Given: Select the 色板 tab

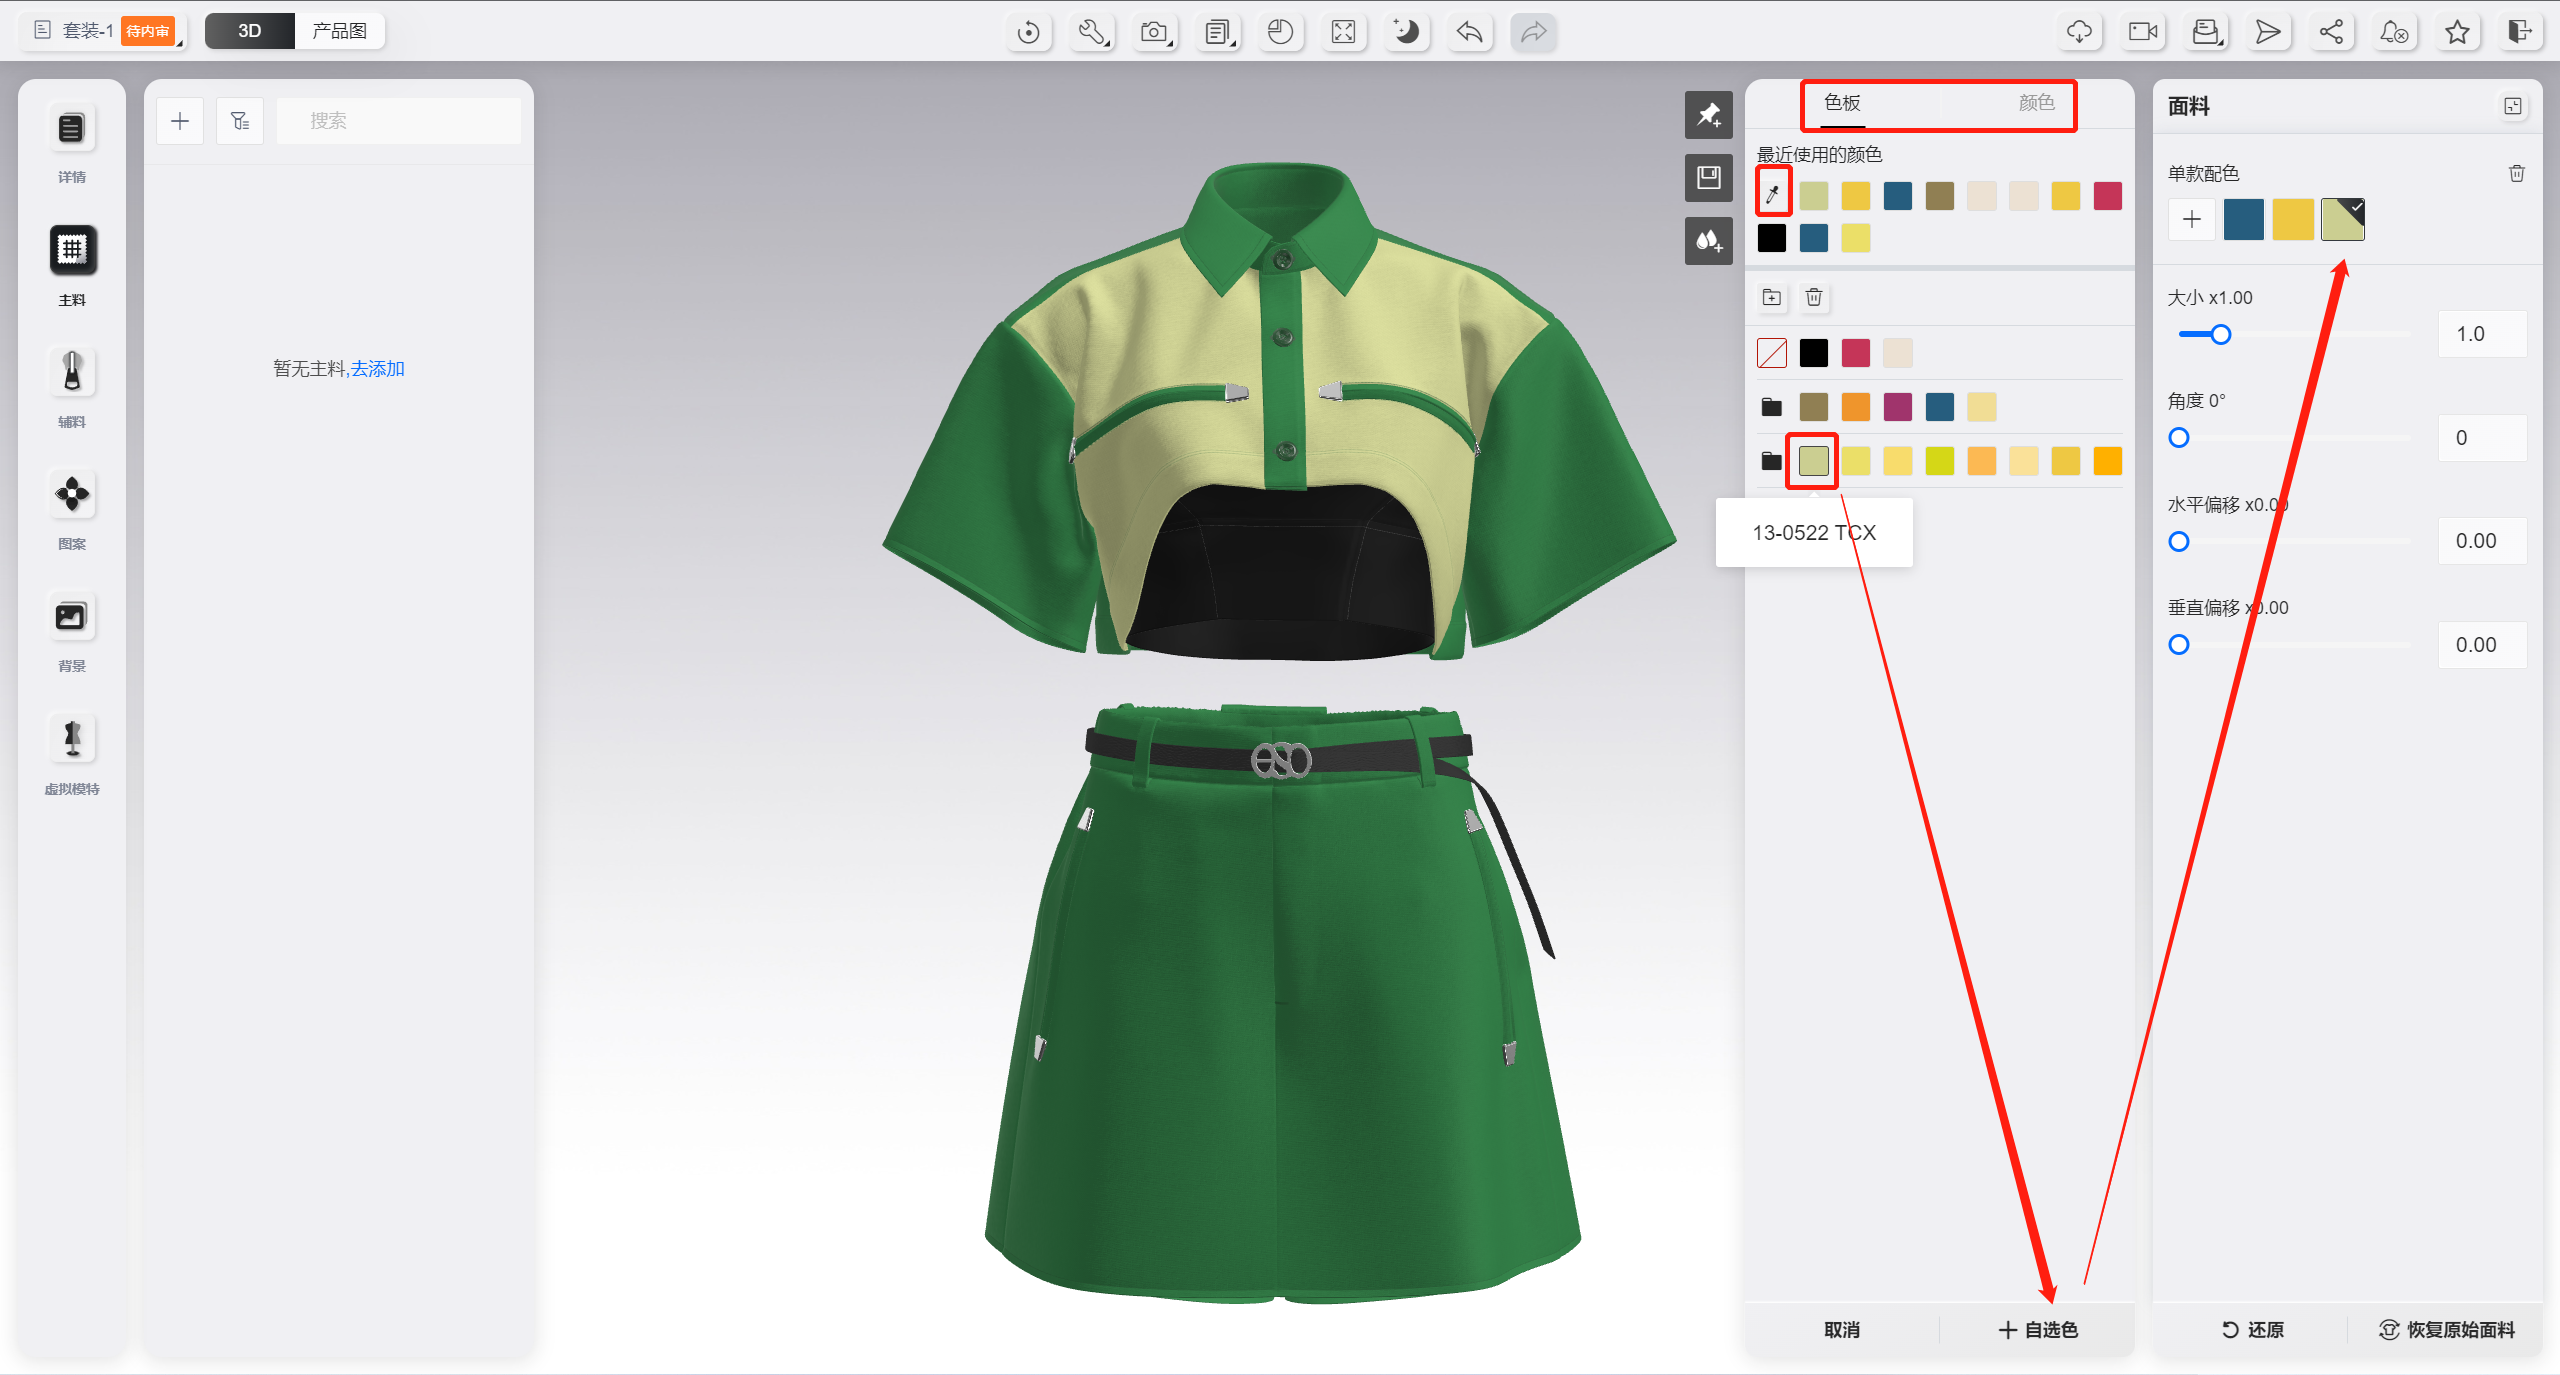Looking at the screenshot, I should [x=1842, y=103].
